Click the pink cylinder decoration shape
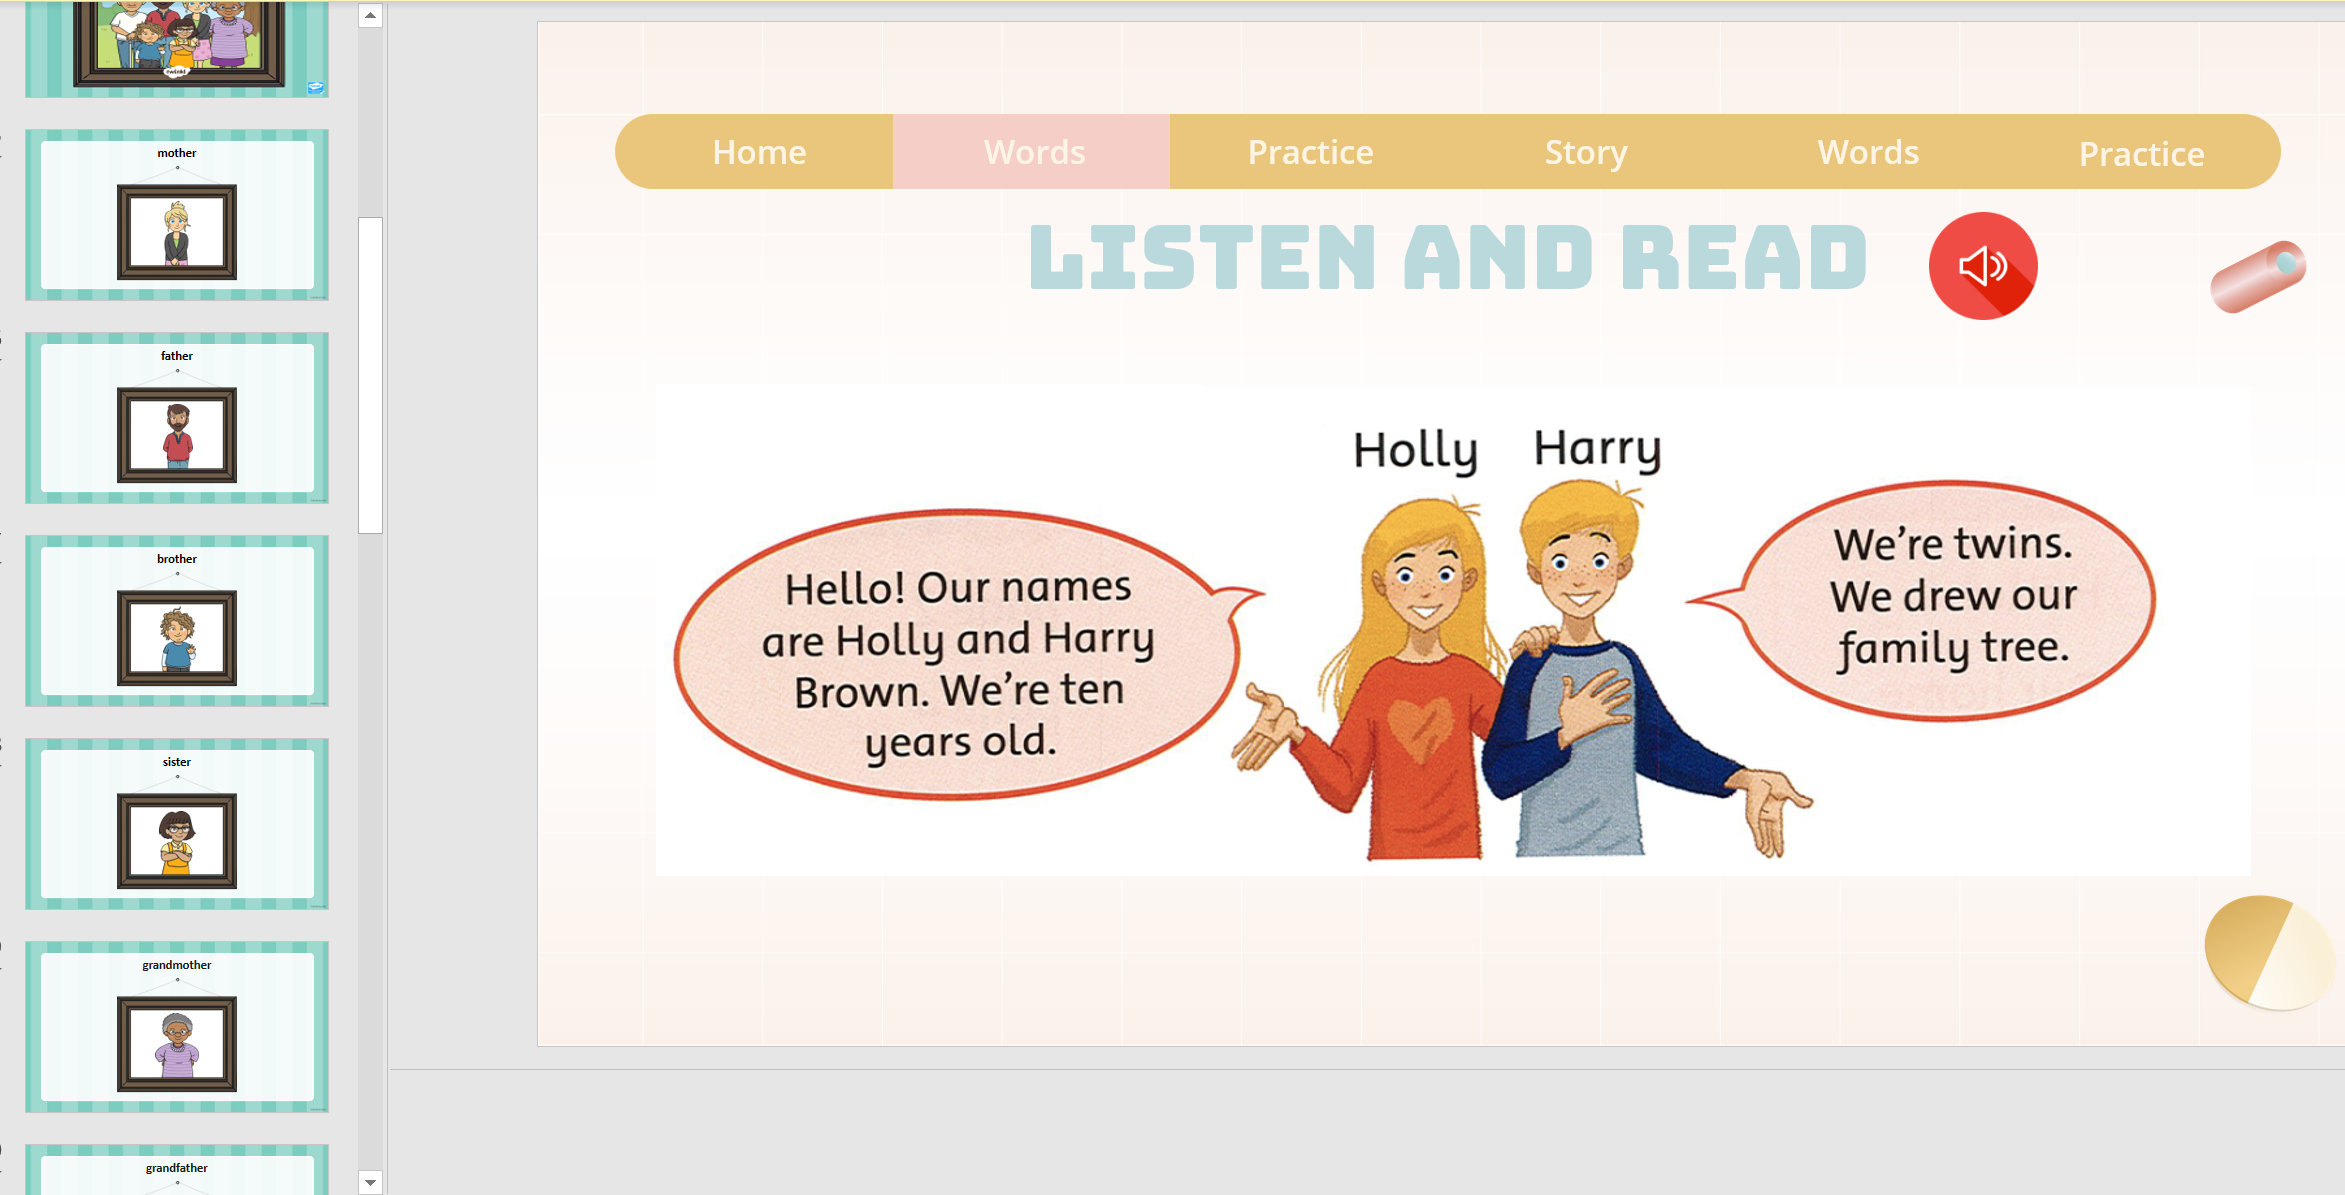This screenshot has height=1195, width=2345. 2257,277
